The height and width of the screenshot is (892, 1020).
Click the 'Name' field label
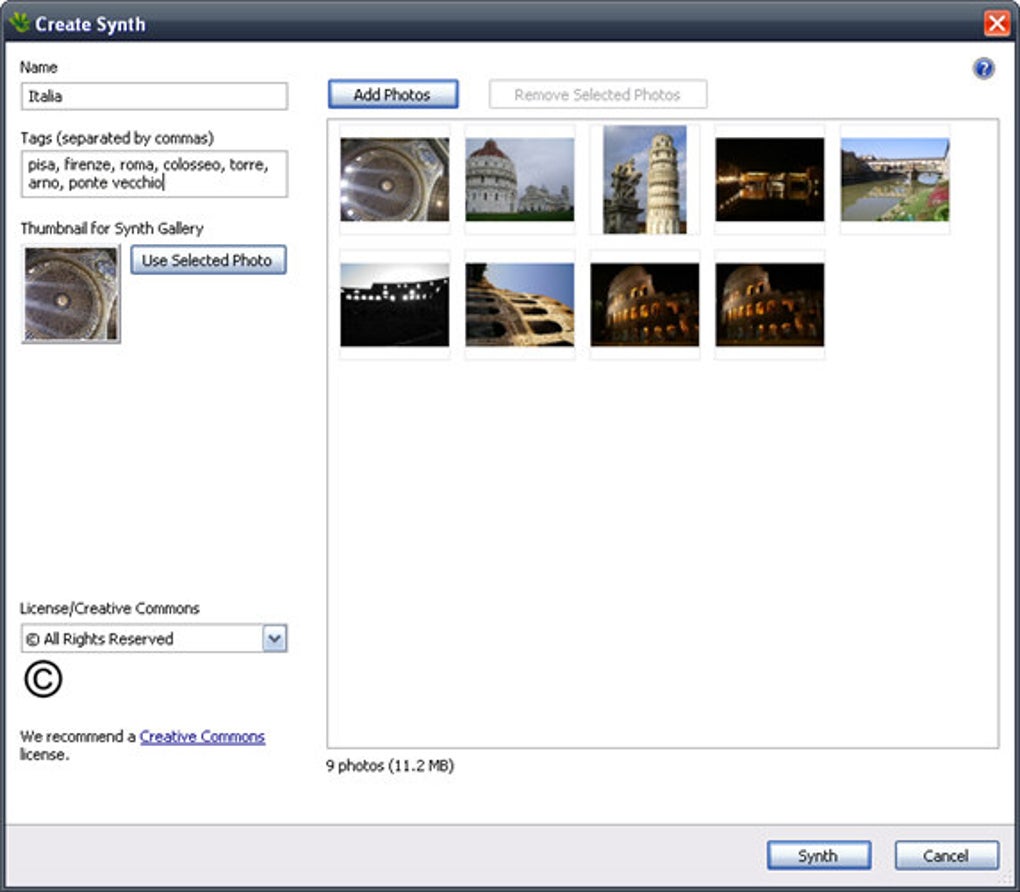(x=38, y=67)
